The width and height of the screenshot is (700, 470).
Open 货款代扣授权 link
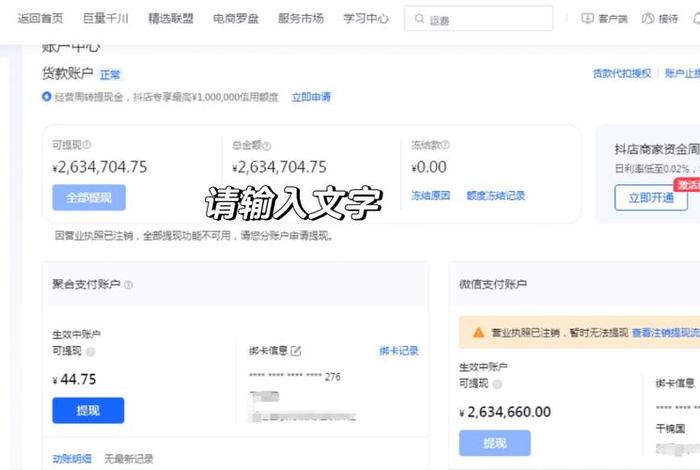[x=622, y=73]
